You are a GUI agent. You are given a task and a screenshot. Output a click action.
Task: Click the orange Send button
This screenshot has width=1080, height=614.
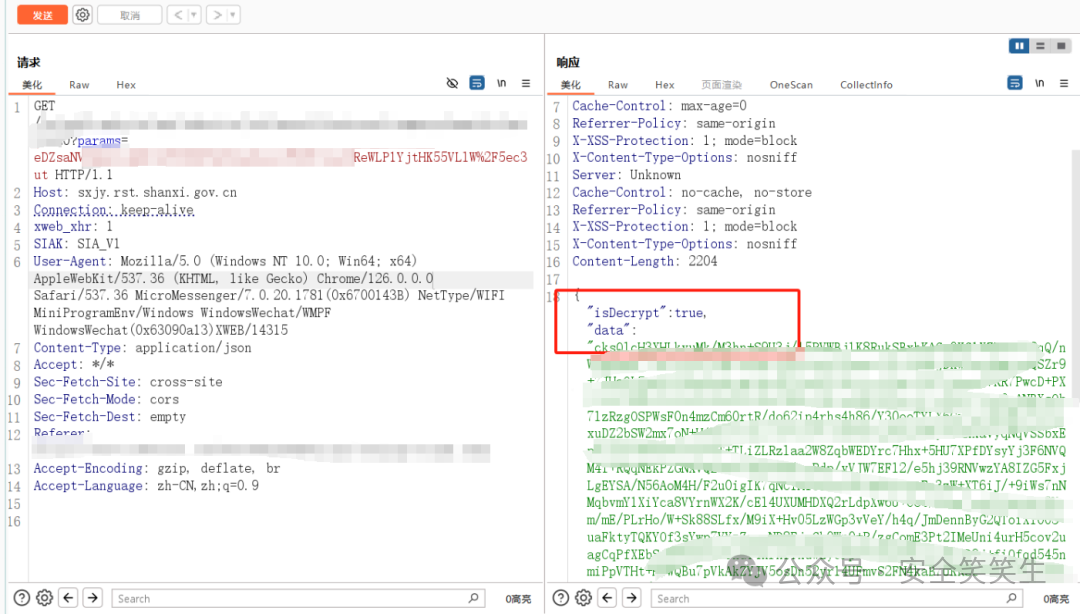[x=42, y=14]
